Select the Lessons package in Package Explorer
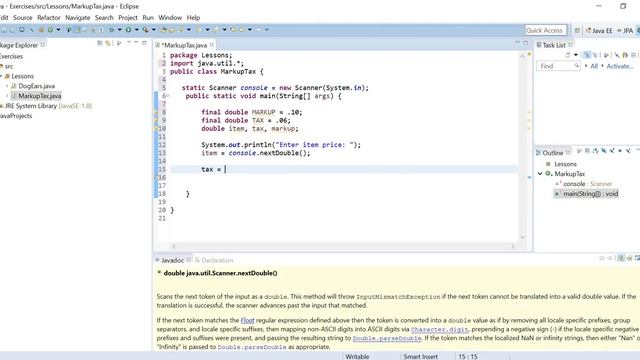 22,76
